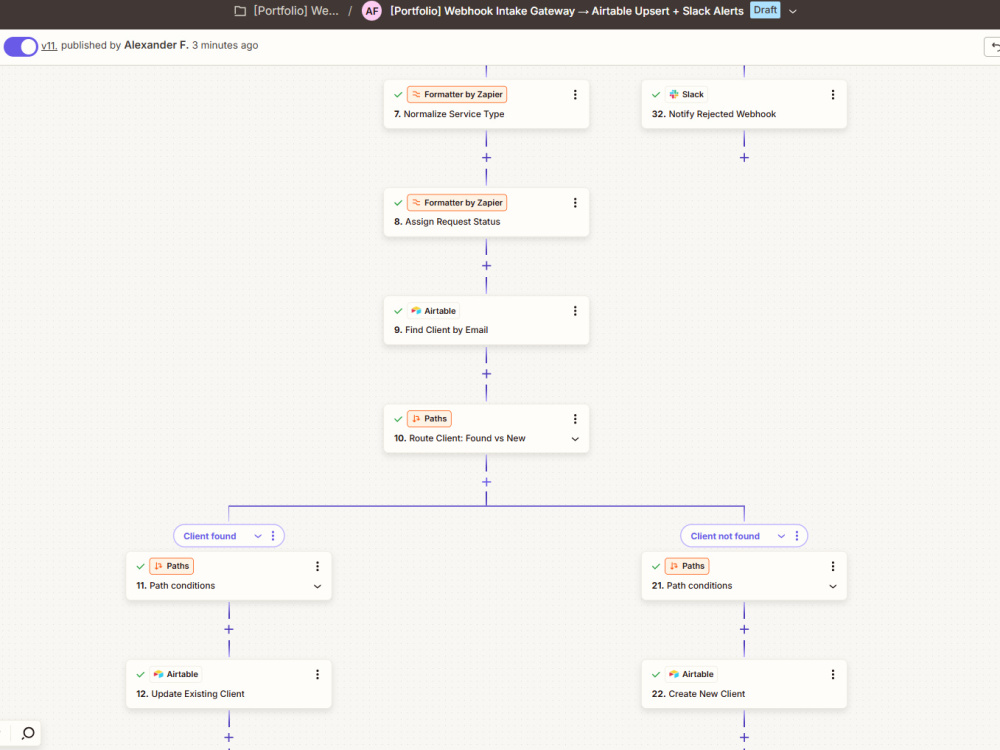Expand chevron on step 21 Path conditions
The height and width of the screenshot is (750, 1000).
pos(832,586)
